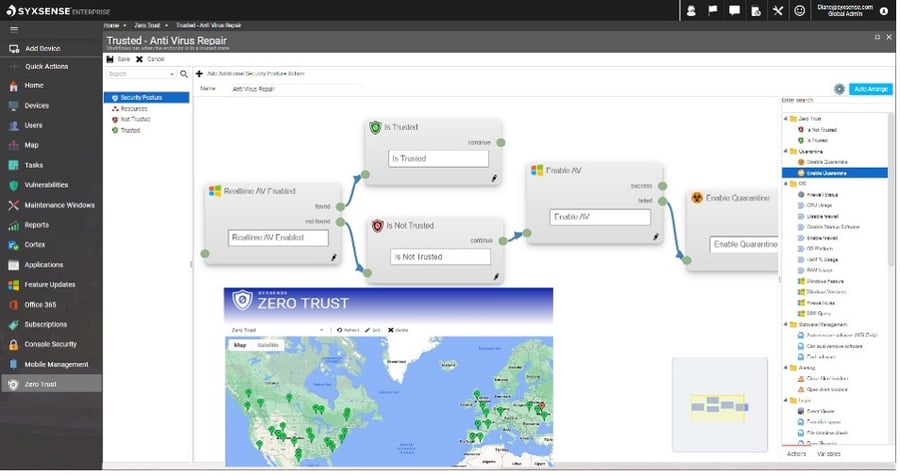Open Add Device in the sidebar

pyautogui.click(x=42, y=49)
